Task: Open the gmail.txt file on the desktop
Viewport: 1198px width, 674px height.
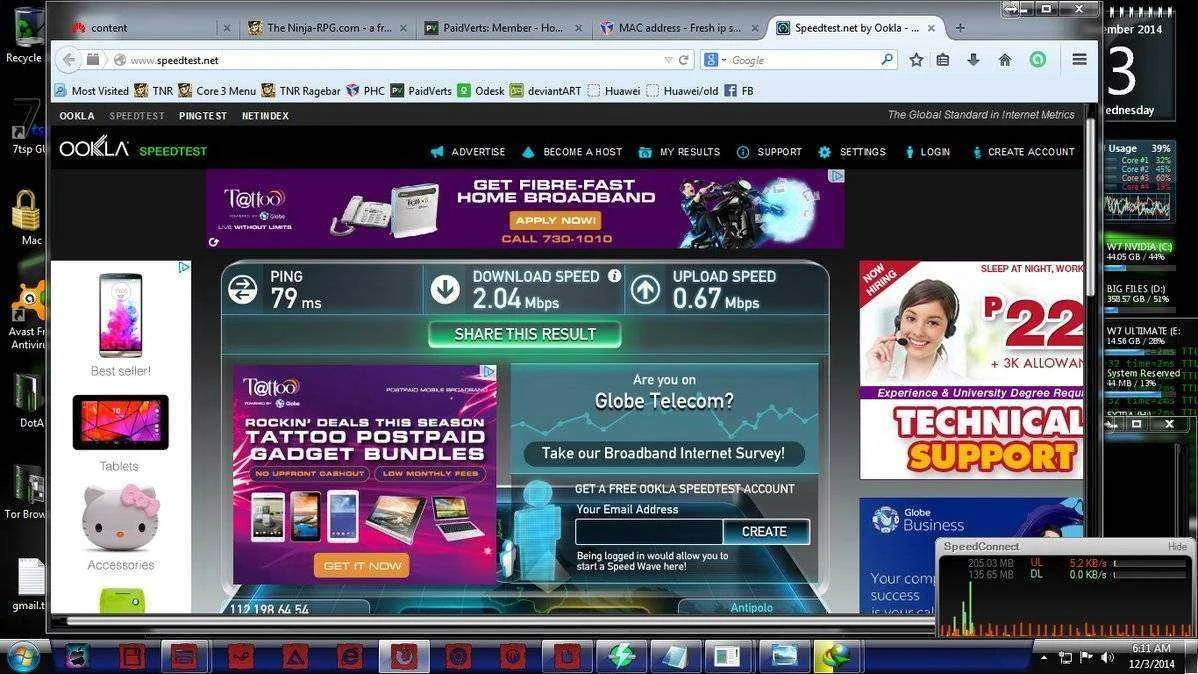Action: click(x=29, y=585)
